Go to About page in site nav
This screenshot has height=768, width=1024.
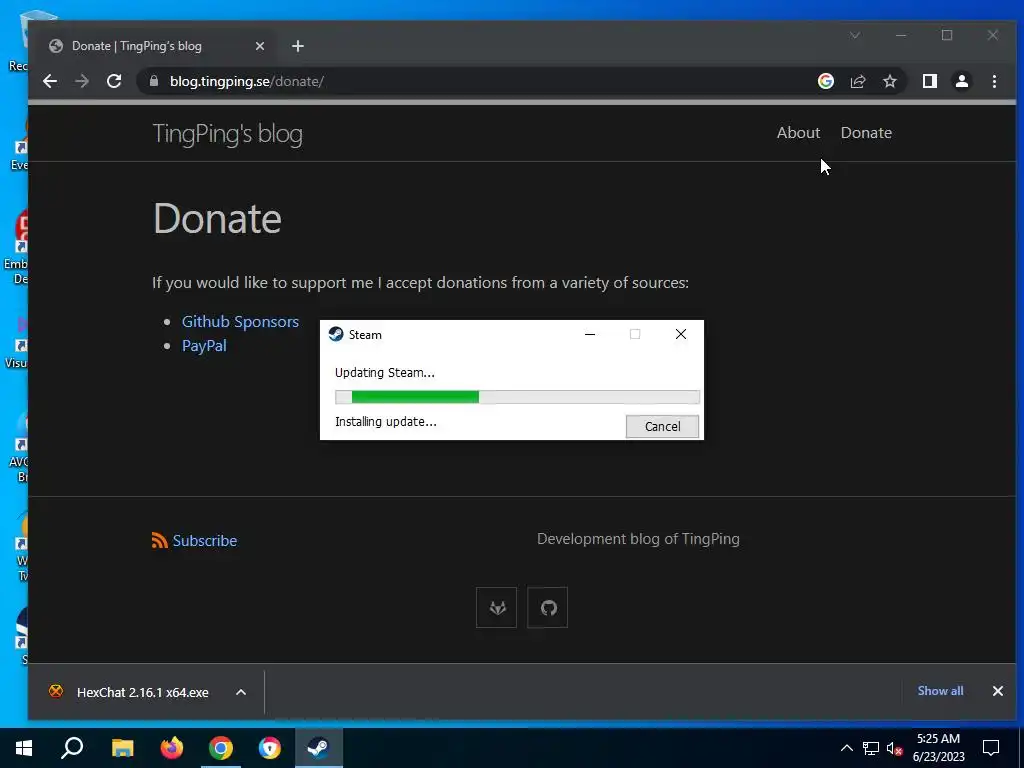click(x=798, y=133)
